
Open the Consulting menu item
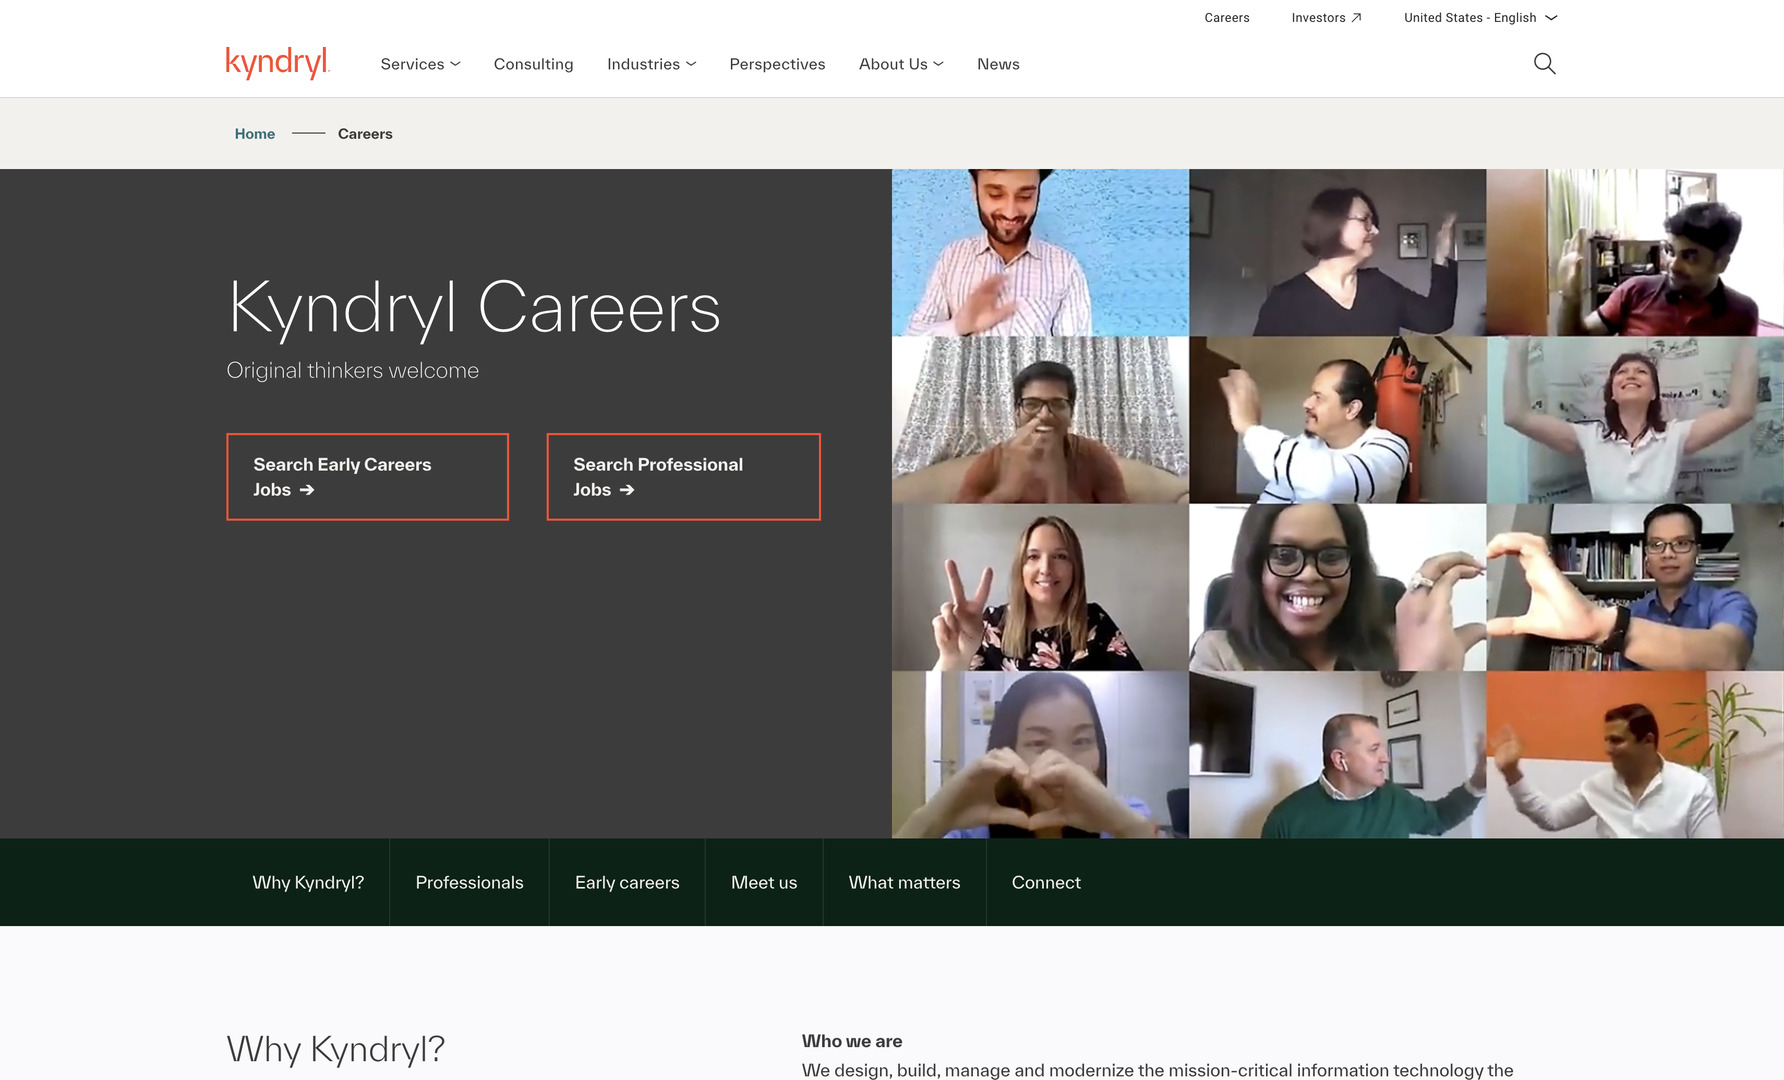[x=533, y=64]
